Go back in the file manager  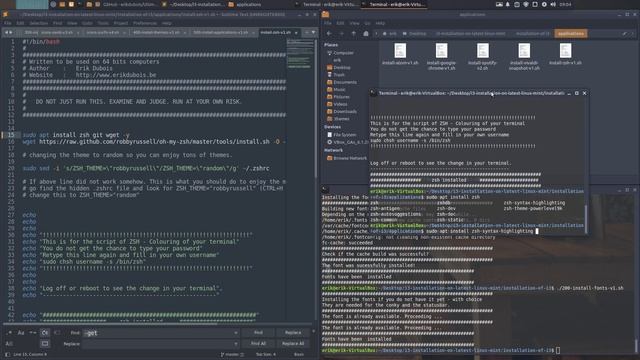329,33
